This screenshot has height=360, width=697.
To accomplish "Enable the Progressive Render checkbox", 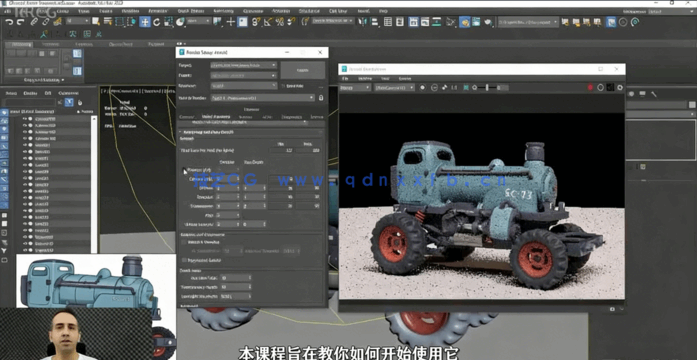I will (x=184, y=260).
